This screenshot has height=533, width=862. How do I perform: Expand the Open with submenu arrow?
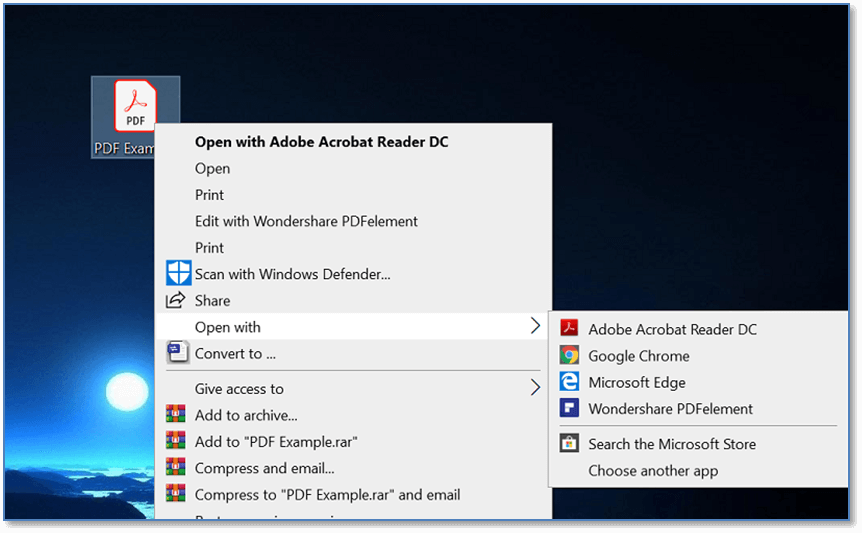[x=535, y=326]
